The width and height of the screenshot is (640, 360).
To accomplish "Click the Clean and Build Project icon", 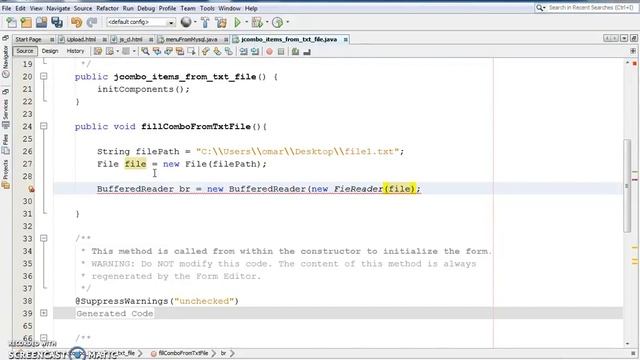I will tap(221, 22).
